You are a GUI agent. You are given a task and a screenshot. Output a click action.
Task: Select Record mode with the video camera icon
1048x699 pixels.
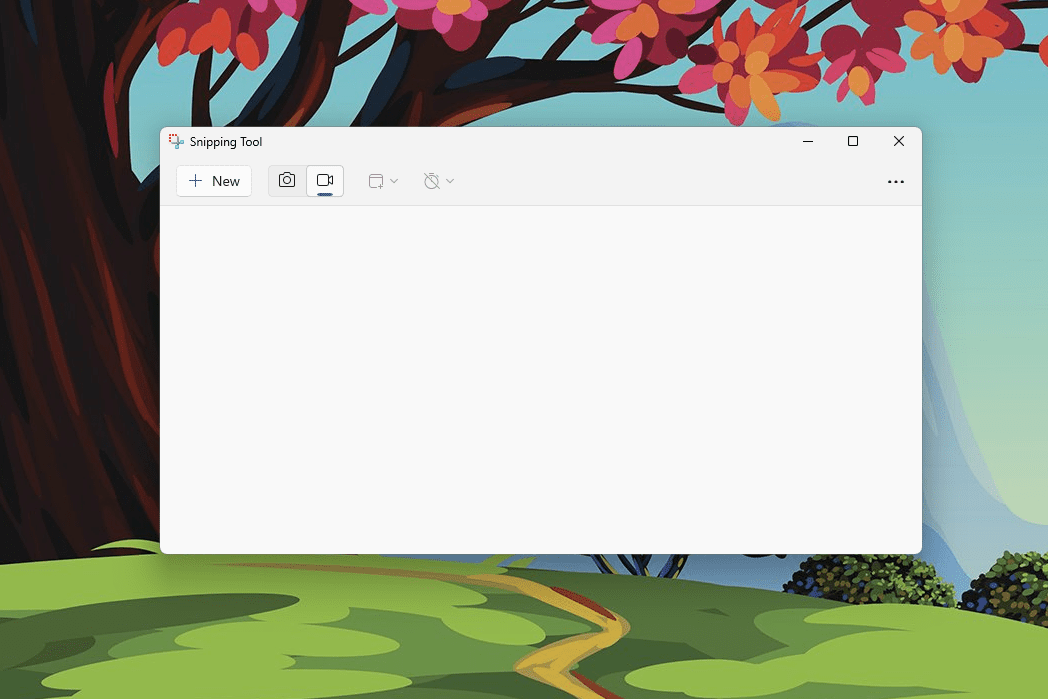point(325,180)
